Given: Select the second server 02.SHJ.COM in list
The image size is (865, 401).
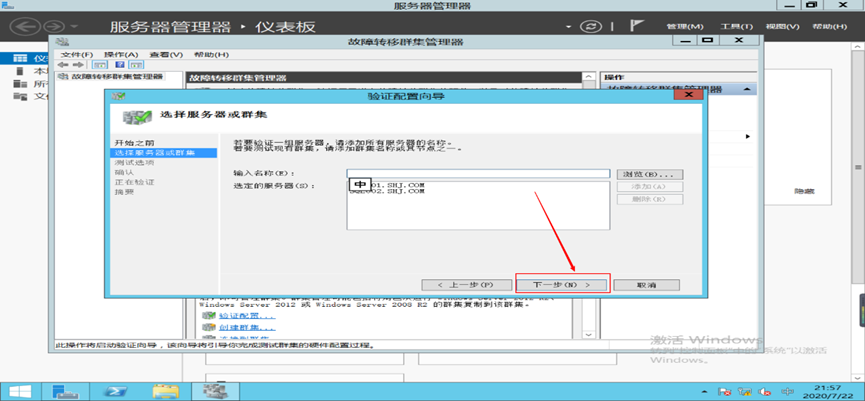Looking at the screenshot, I should [x=387, y=191].
